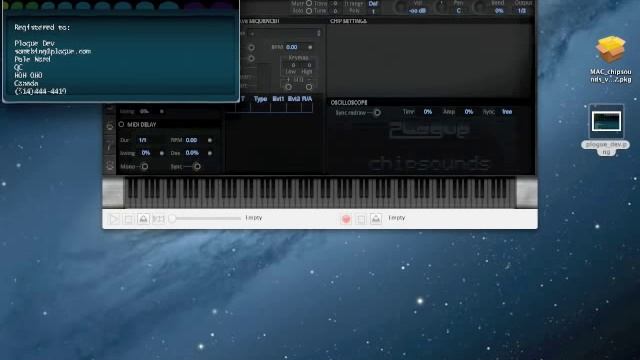640x360 pixels.
Task: Open the load icon next to the recorder stop
Action: [376, 219]
